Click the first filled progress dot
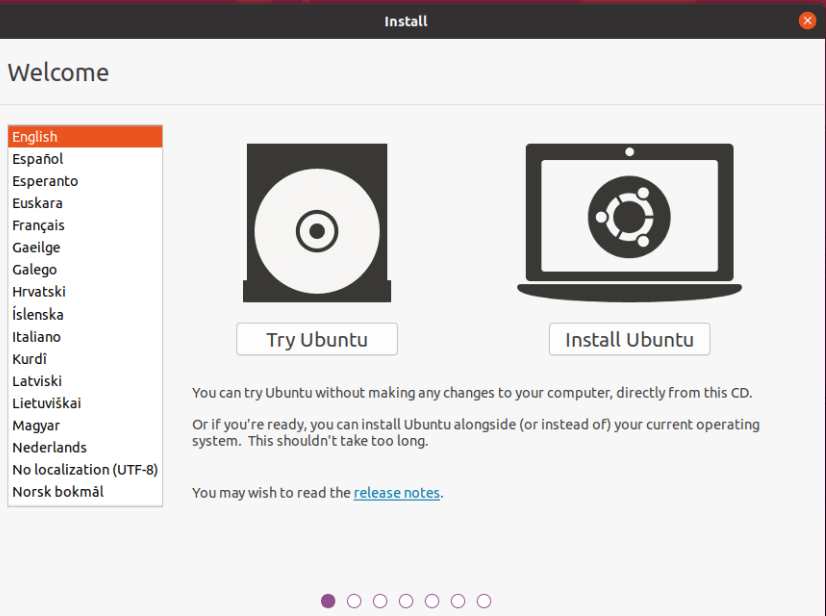This screenshot has width=826, height=616. (328, 600)
